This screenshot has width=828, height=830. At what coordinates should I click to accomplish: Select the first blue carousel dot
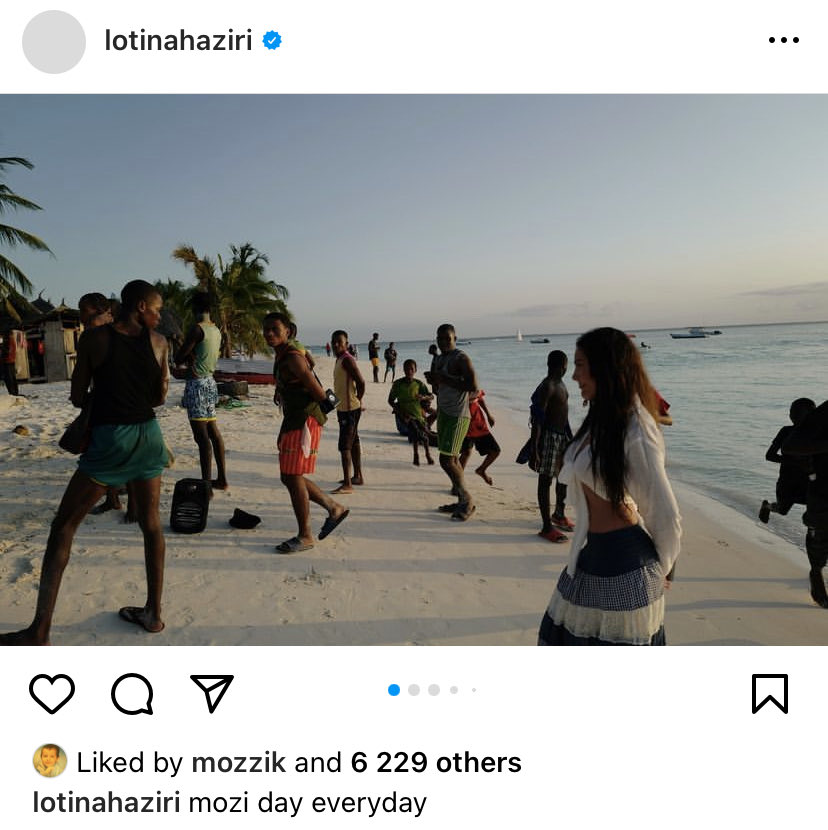(394, 690)
